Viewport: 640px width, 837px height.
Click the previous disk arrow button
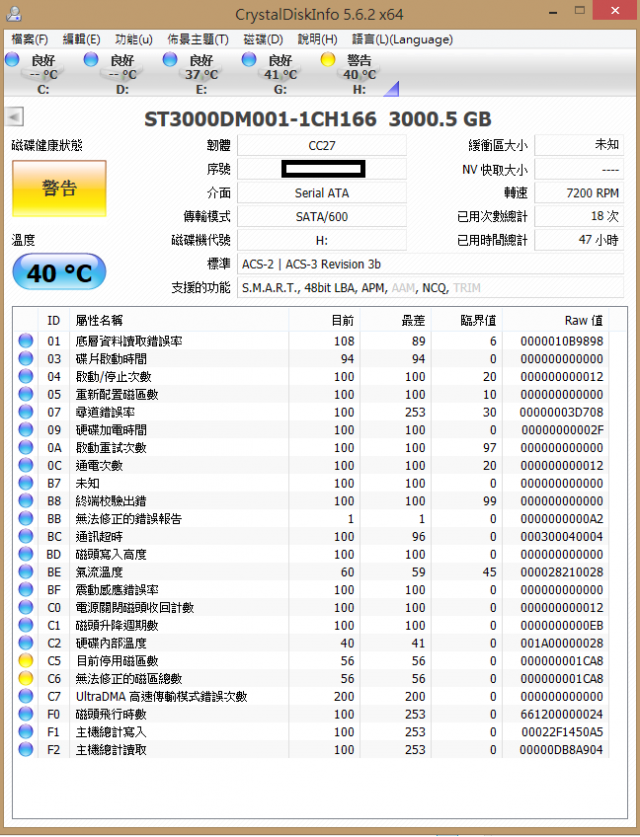(14, 116)
